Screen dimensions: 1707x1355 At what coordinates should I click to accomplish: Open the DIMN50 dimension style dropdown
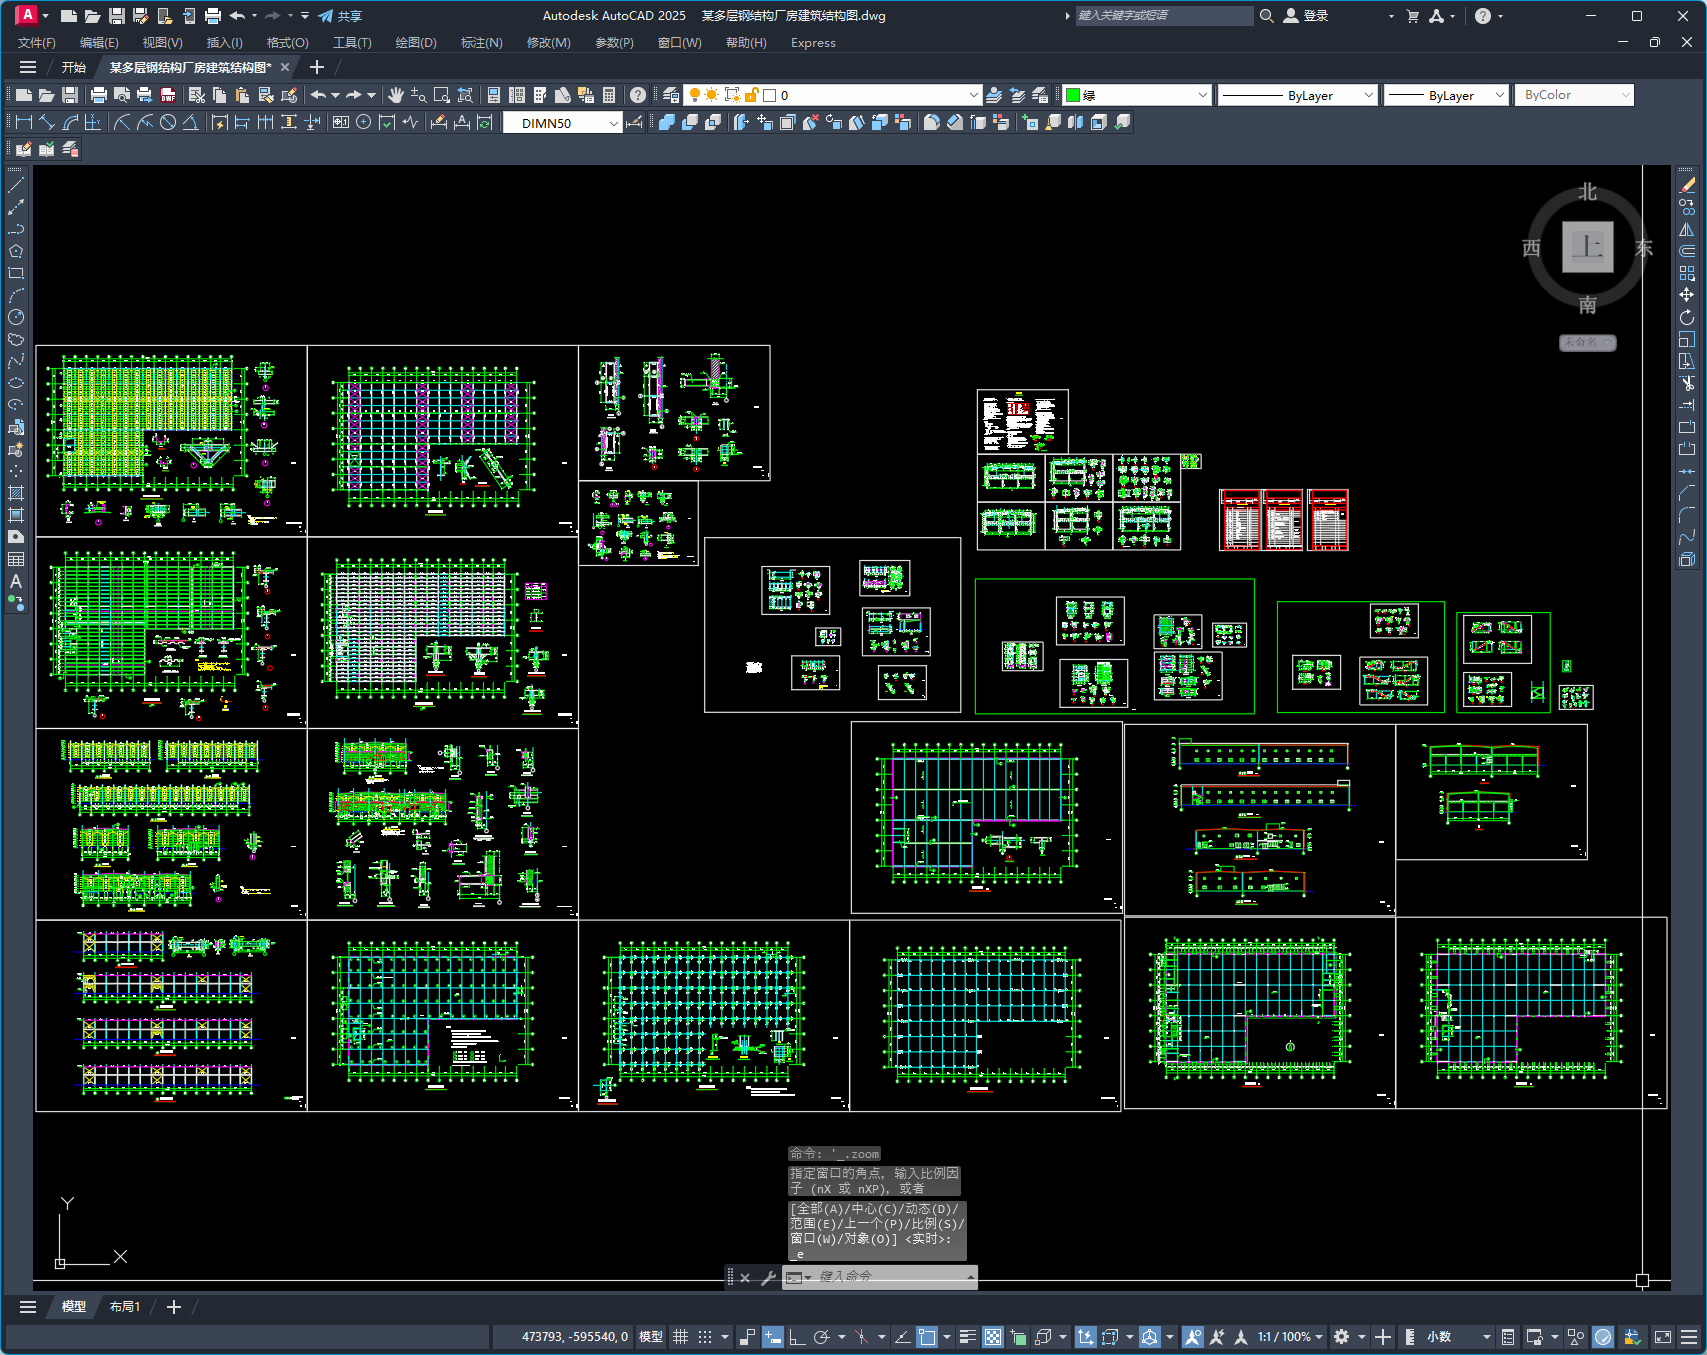tap(613, 123)
